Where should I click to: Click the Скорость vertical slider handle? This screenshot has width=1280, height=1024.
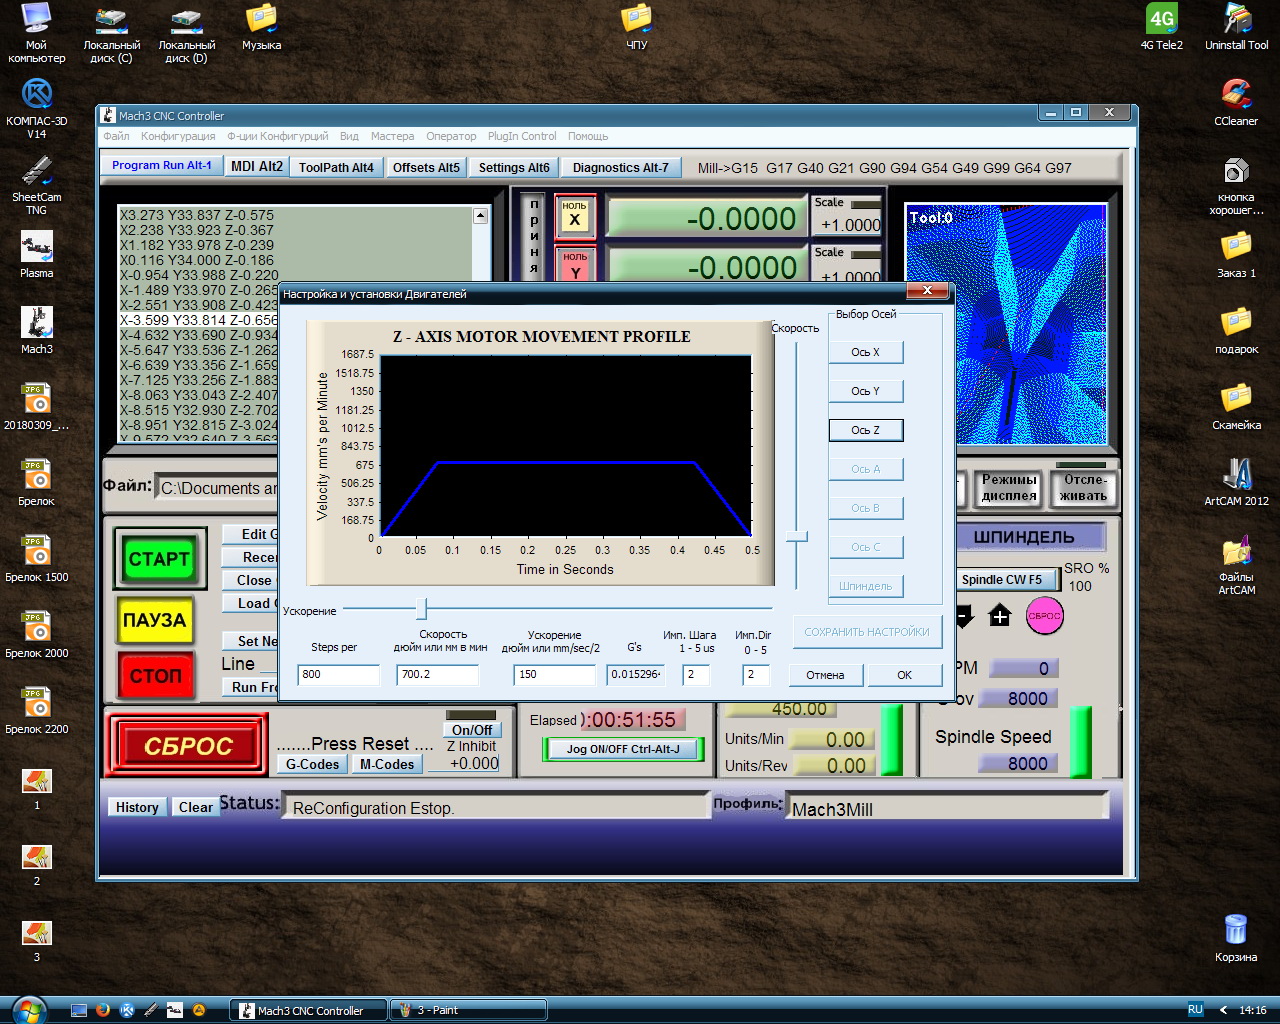coord(797,538)
